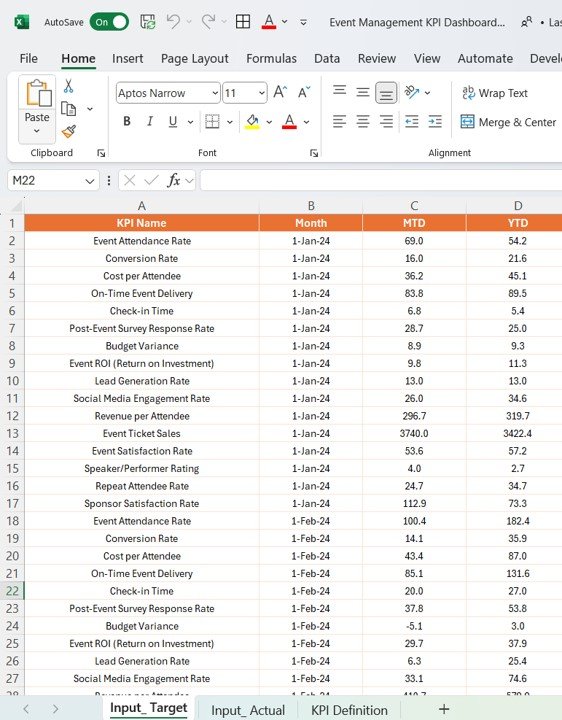Open Clipboard pane dialog launcher
Viewport: 562px width, 720px height.
(x=101, y=153)
